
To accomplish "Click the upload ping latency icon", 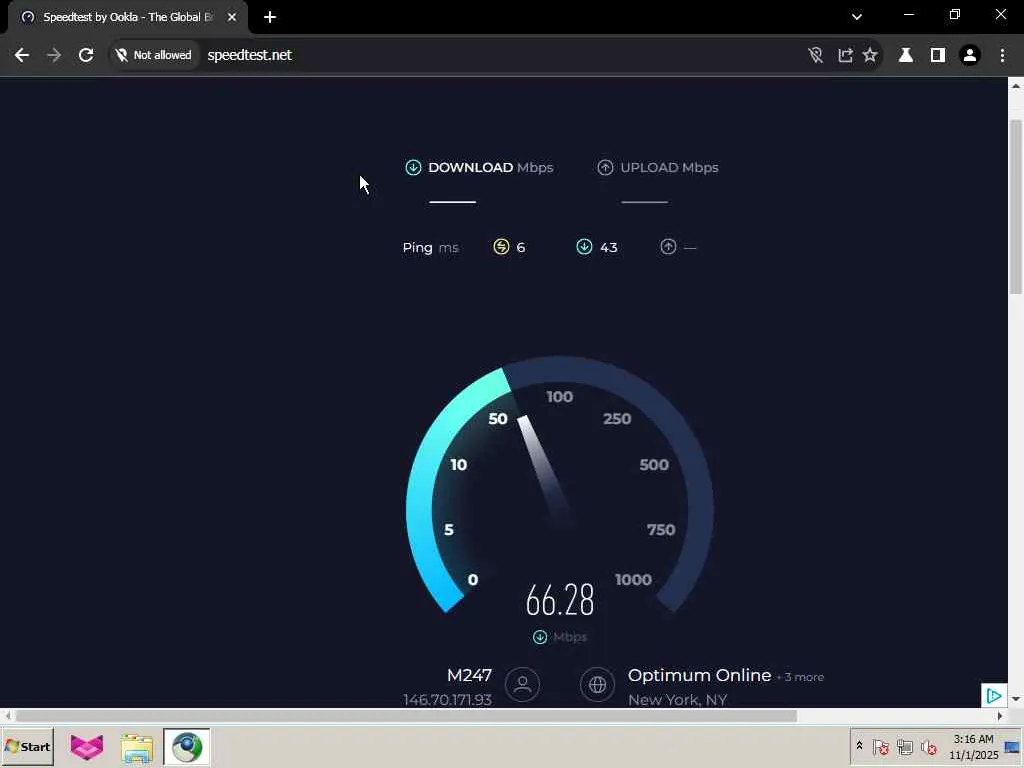I will pos(668,247).
